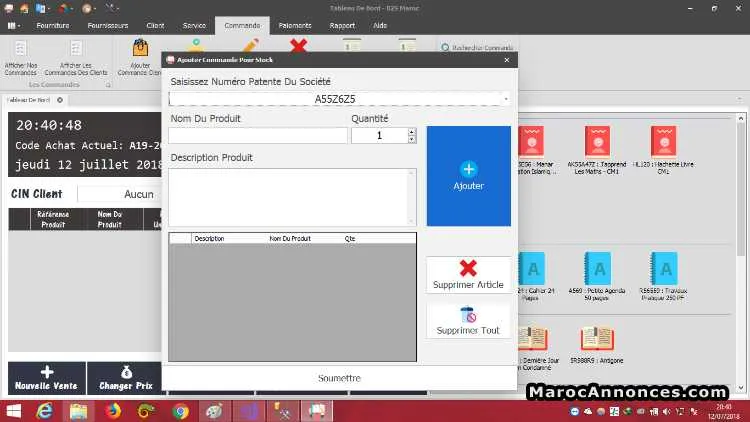Select the Petite Agenda 50 pages product
The image size is (750, 422).
click(x=596, y=276)
